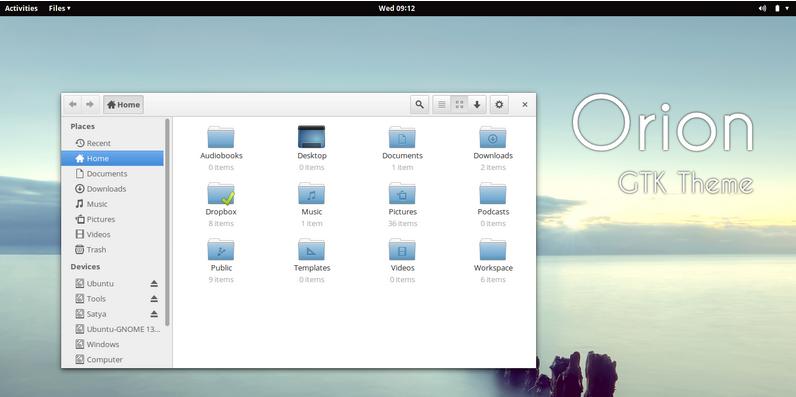
Task: Click the Activities button in top bar
Action: click(21, 8)
